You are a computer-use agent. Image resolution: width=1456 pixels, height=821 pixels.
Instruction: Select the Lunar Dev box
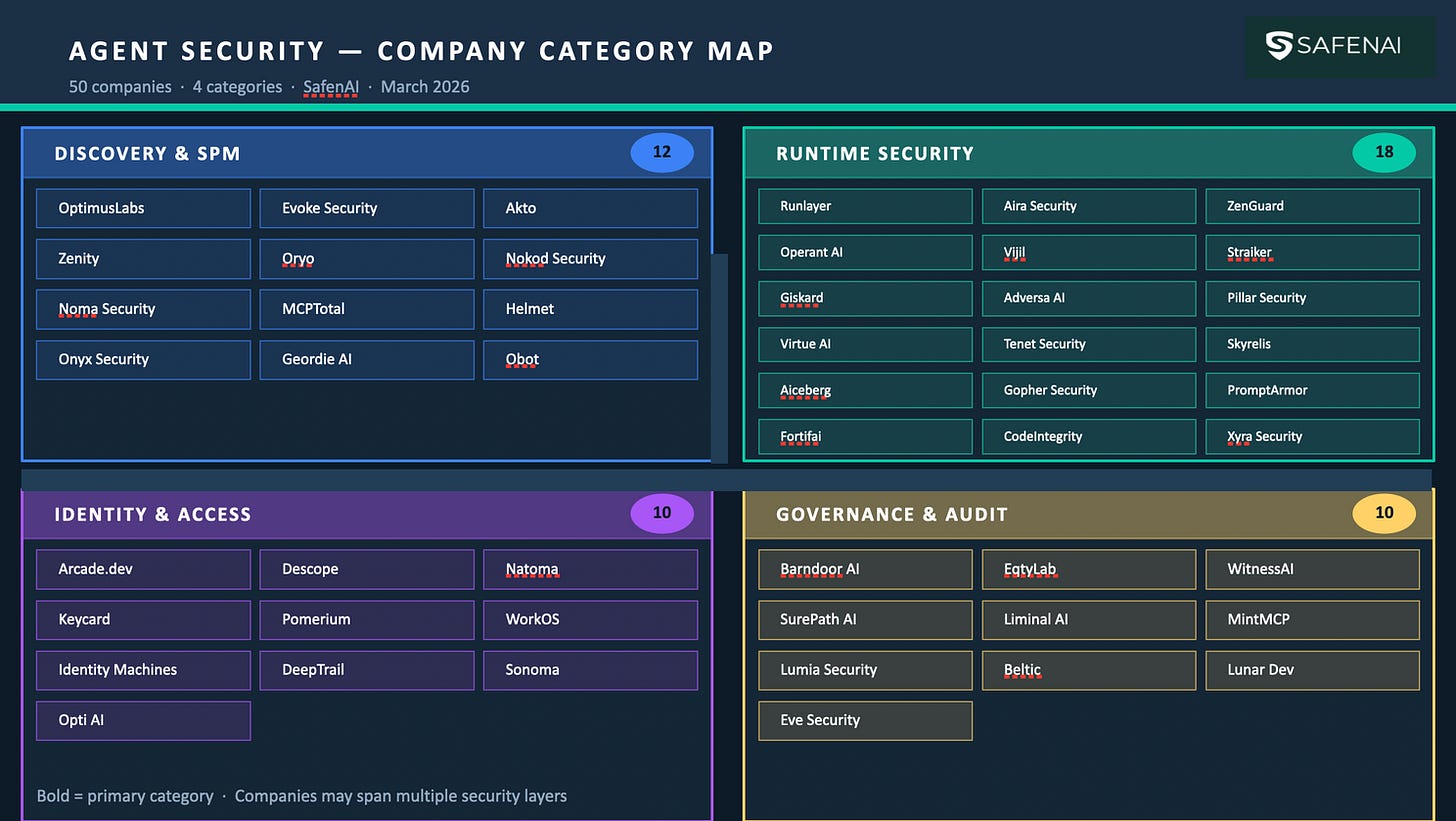coord(1312,670)
